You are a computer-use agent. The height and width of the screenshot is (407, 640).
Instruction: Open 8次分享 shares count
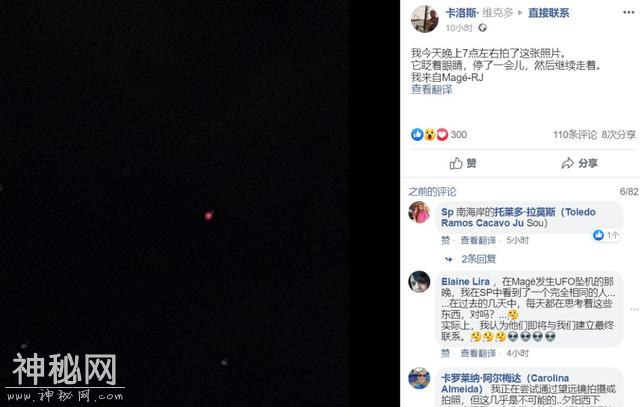618,135
